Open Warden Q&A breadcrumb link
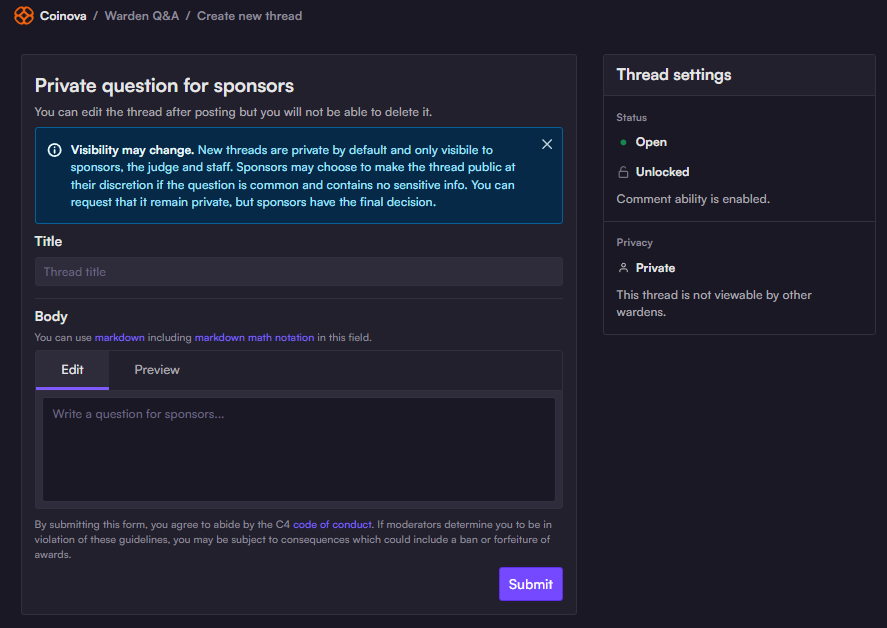This screenshot has width=887, height=628. (142, 16)
